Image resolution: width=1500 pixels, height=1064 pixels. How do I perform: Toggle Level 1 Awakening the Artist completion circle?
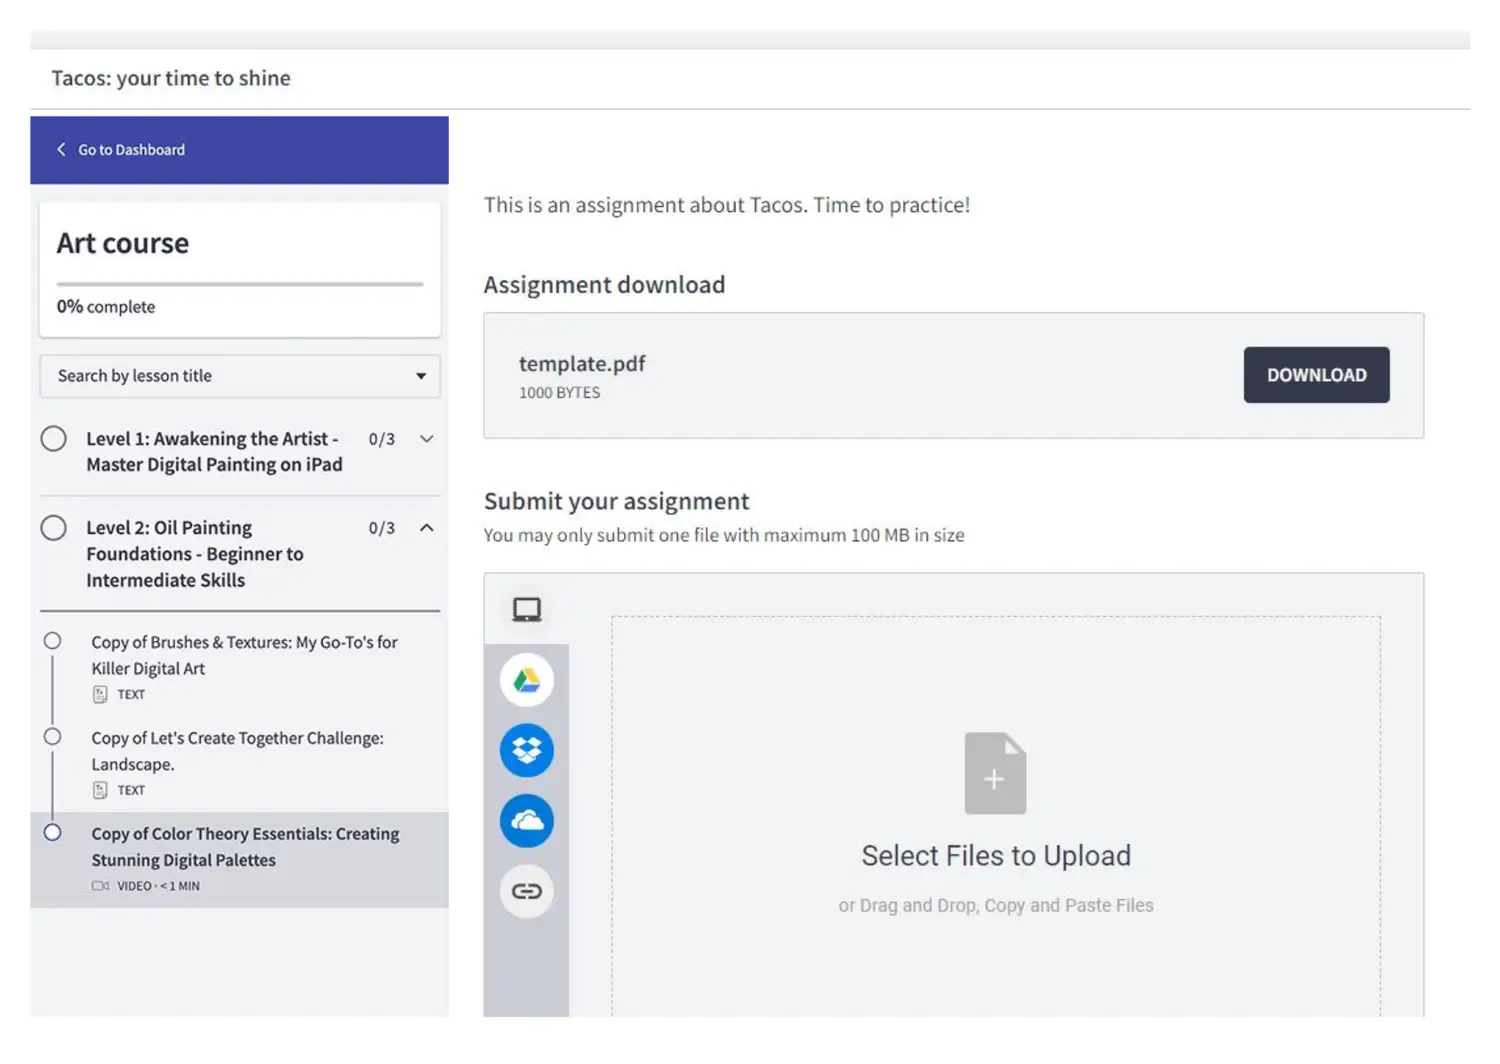pyautogui.click(x=54, y=439)
